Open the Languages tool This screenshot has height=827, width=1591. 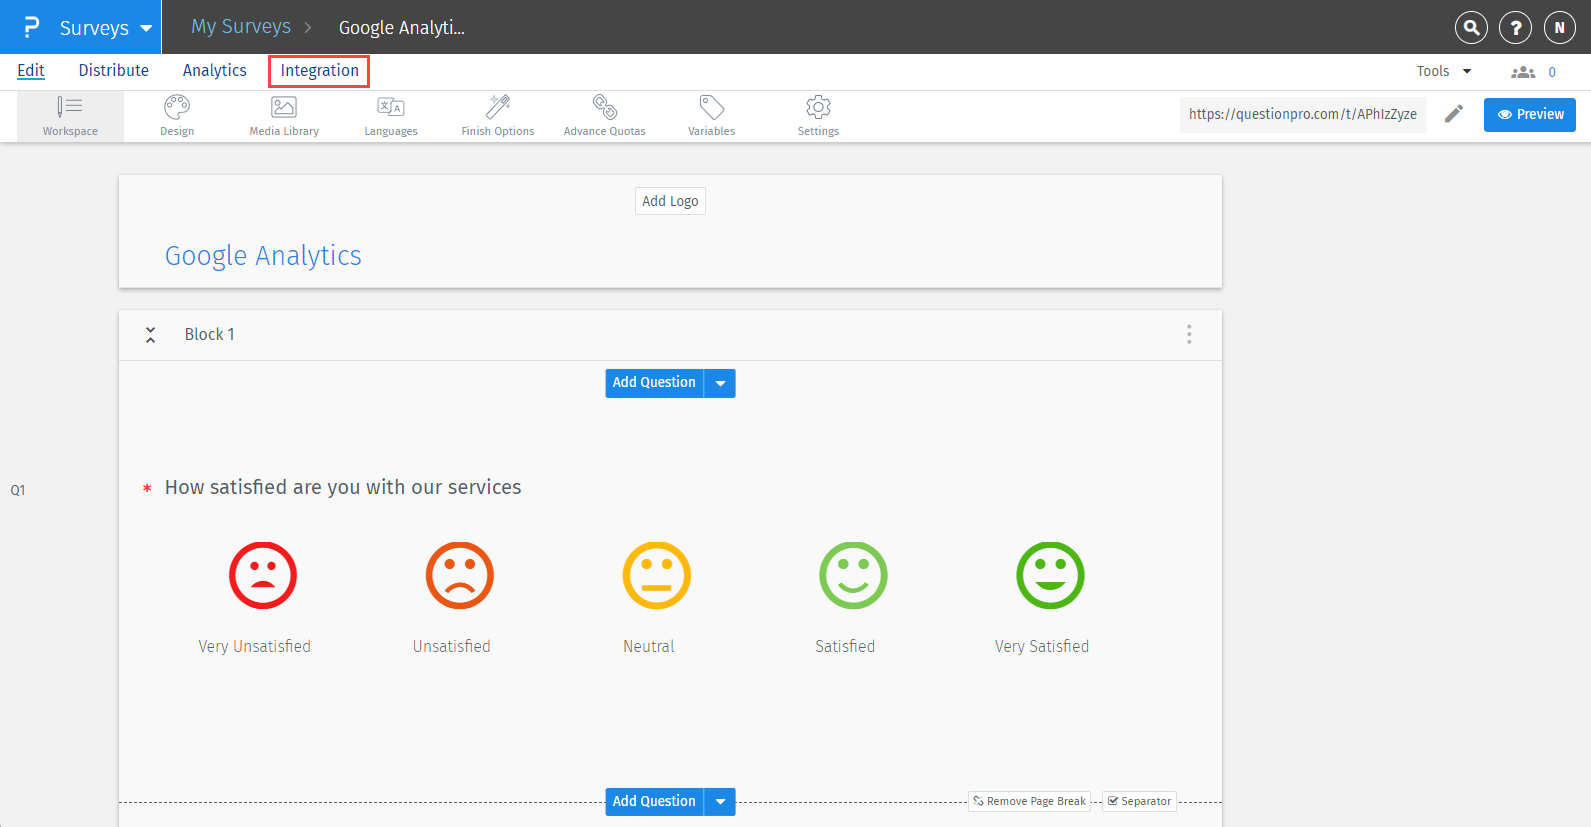[391, 116]
